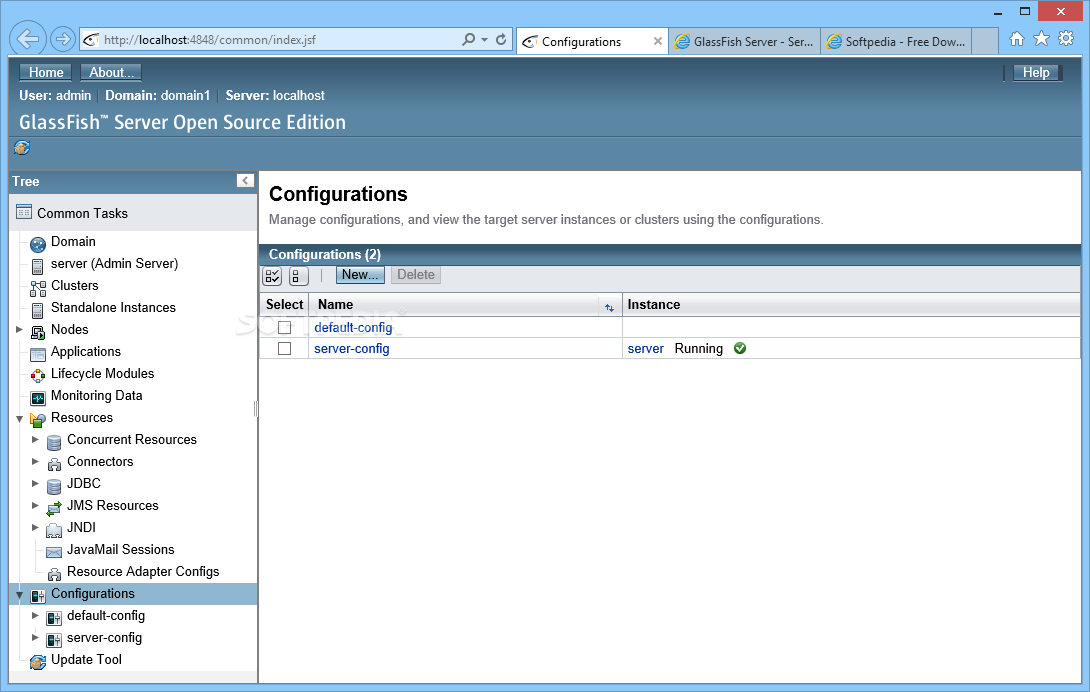Check the server-config row checkbox

[x=284, y=348]
